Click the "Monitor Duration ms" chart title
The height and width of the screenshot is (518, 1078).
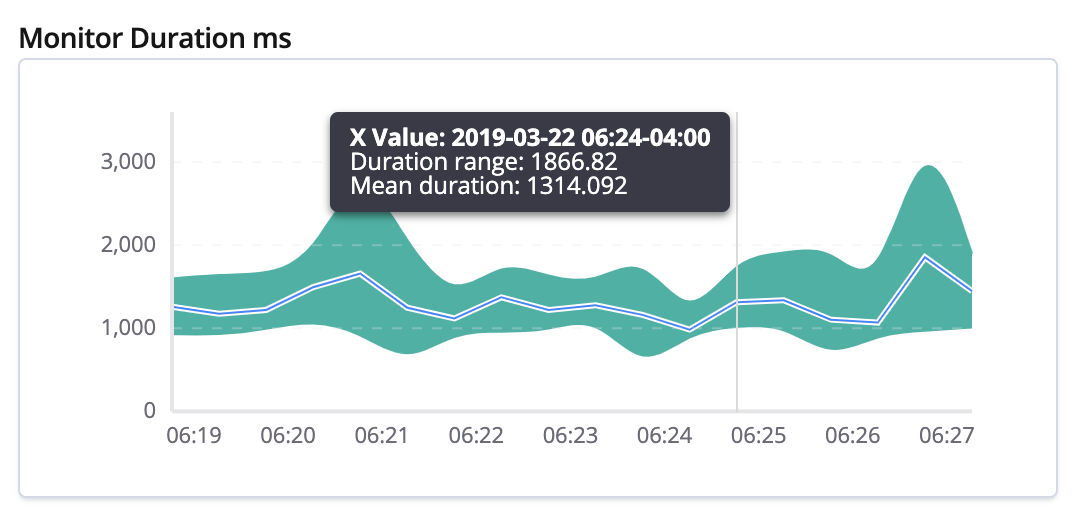tap(155, 39)
